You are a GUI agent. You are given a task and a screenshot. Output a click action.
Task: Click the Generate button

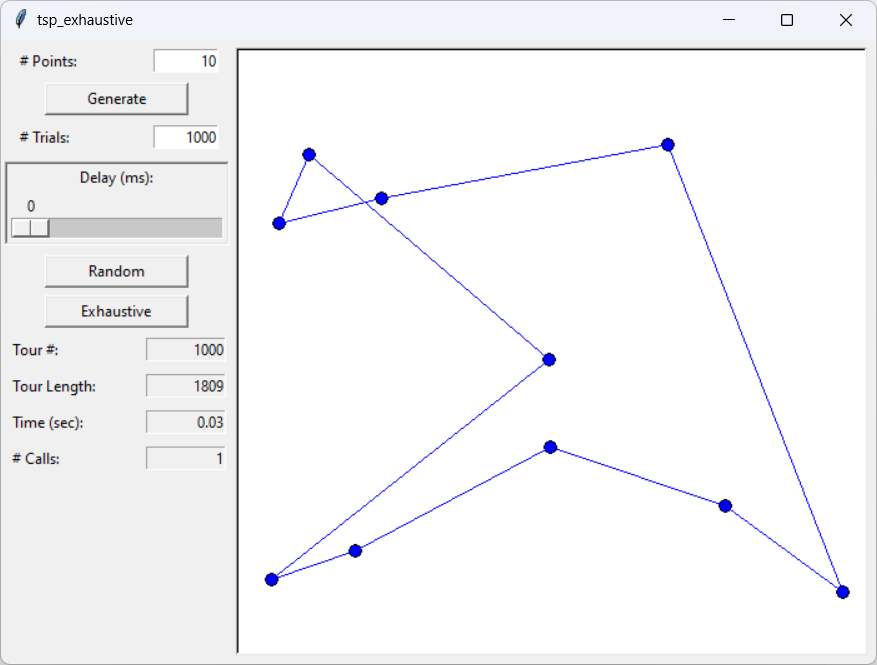click(116, 99)
